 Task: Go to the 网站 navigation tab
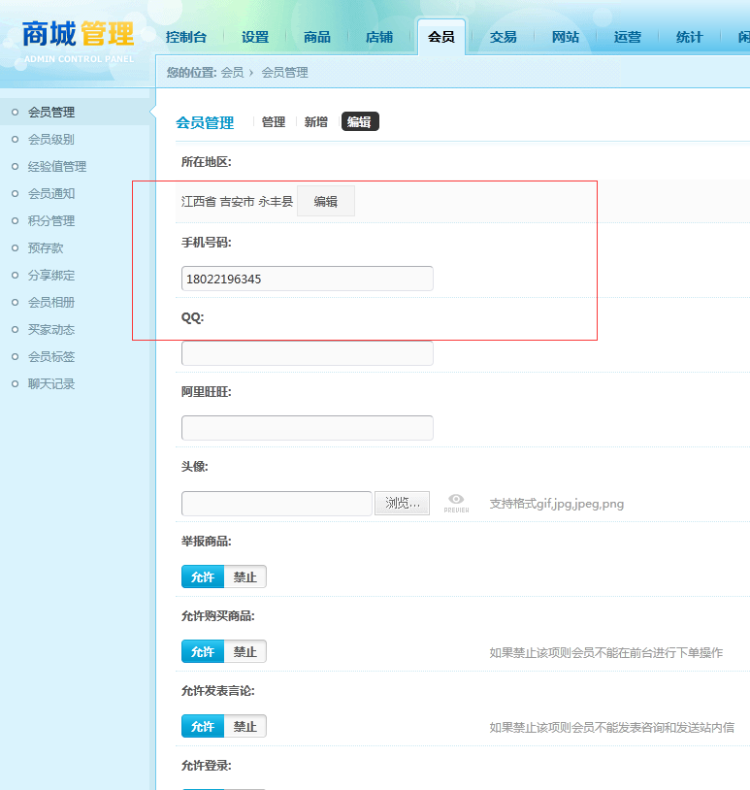point(565,37)
